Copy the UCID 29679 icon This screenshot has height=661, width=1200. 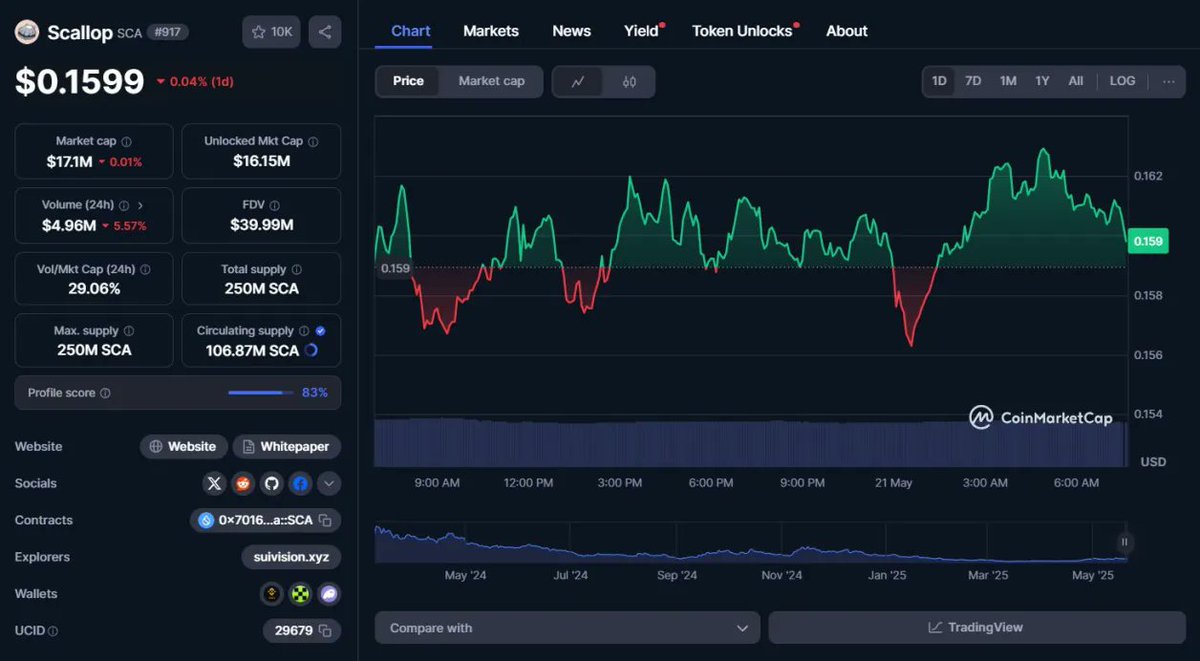point(325,631)
